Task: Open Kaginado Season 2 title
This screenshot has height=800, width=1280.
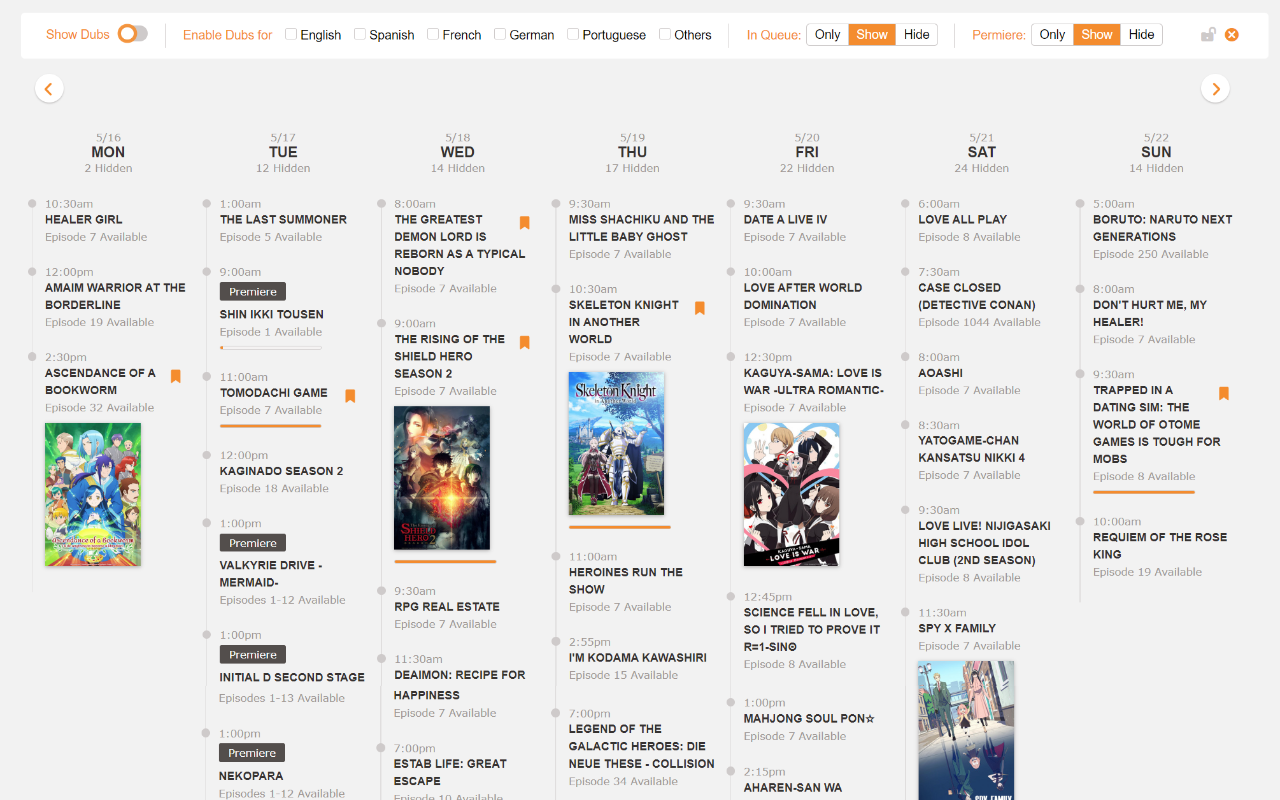Action: coord(281,471)
